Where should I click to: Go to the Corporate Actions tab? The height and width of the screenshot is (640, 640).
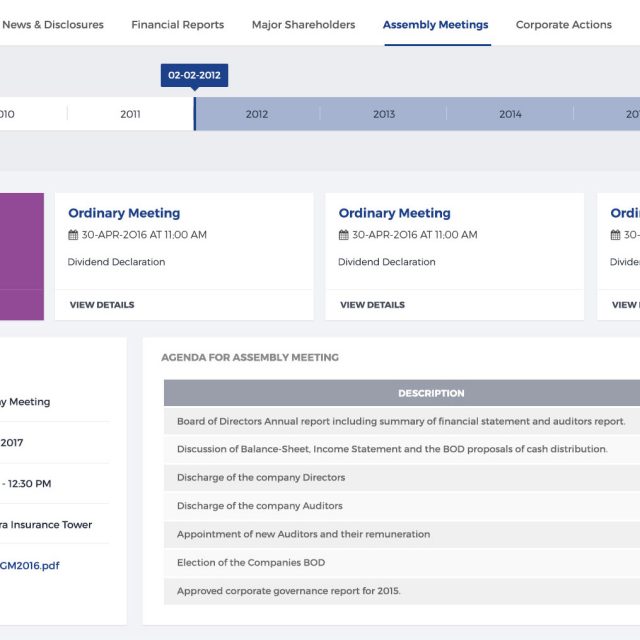(563, 25)
